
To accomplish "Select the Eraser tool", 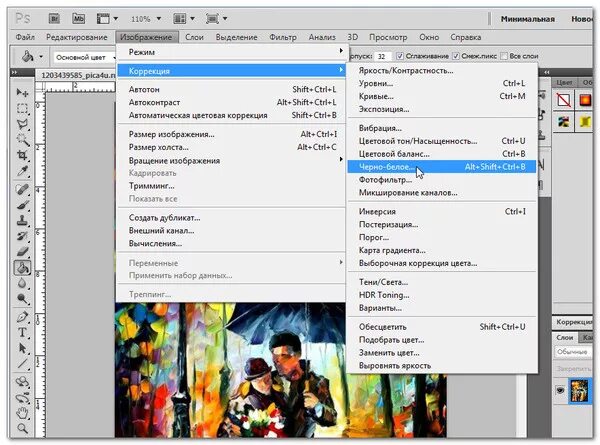I will pyautogui.click(x=22, y=252).
